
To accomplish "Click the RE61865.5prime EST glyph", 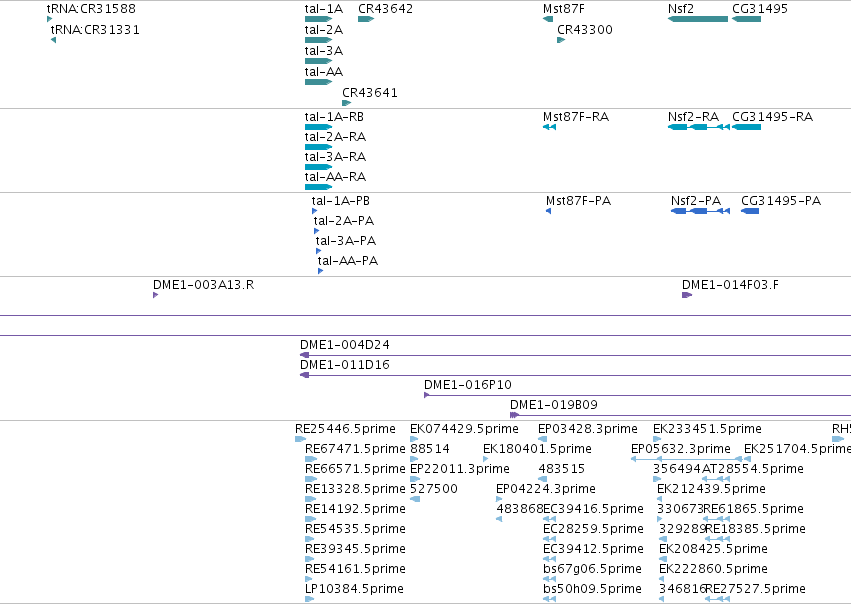I will click(716, 519).
